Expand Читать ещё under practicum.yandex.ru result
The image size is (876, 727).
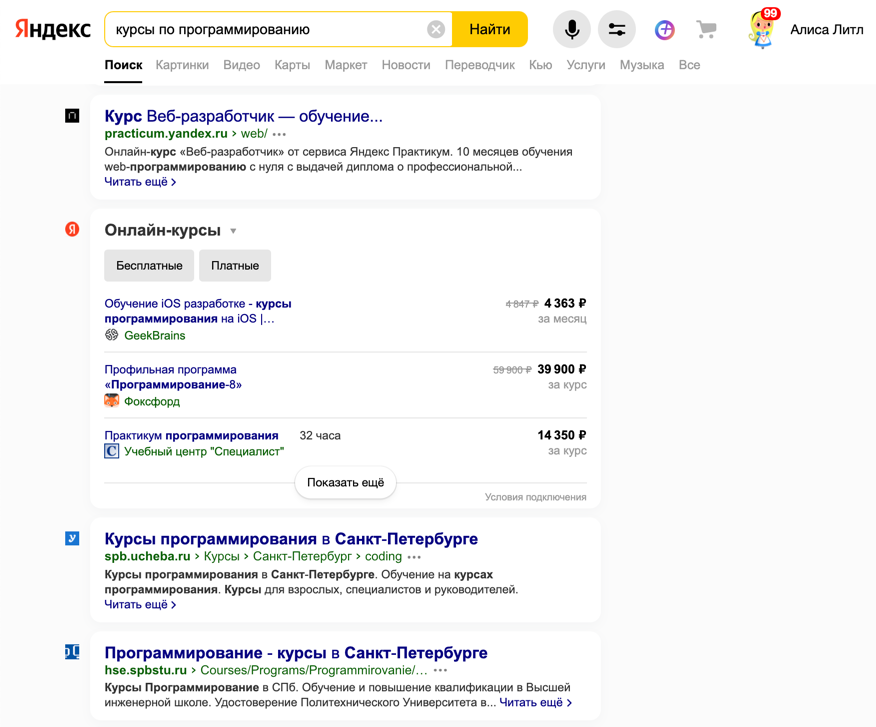pos(140,182)
